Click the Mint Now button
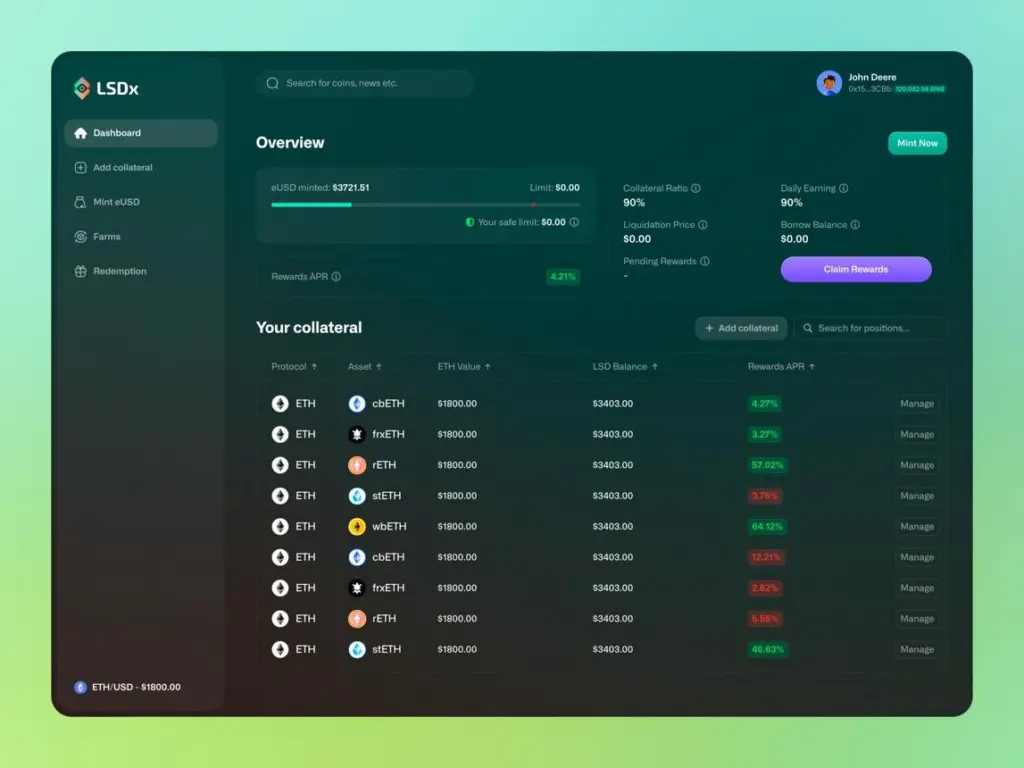The image size is (1024, 768). pos(917,143)
